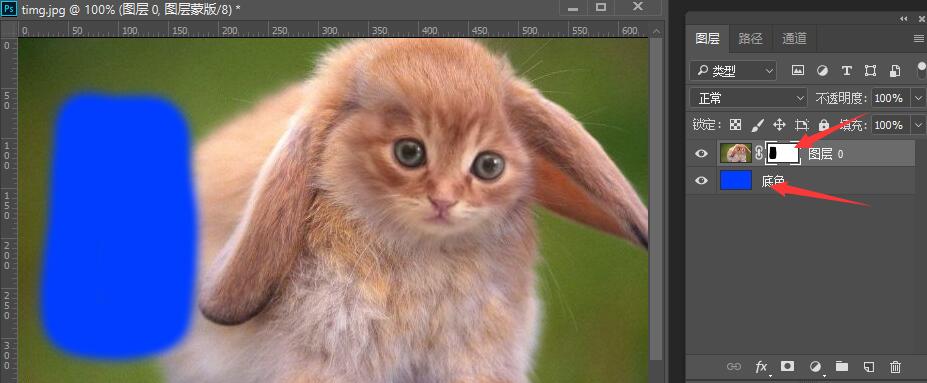This screenshot has height=383, width=927.
Task: Filter layers by adjustment layer type
Action: [x=822, y=71]
